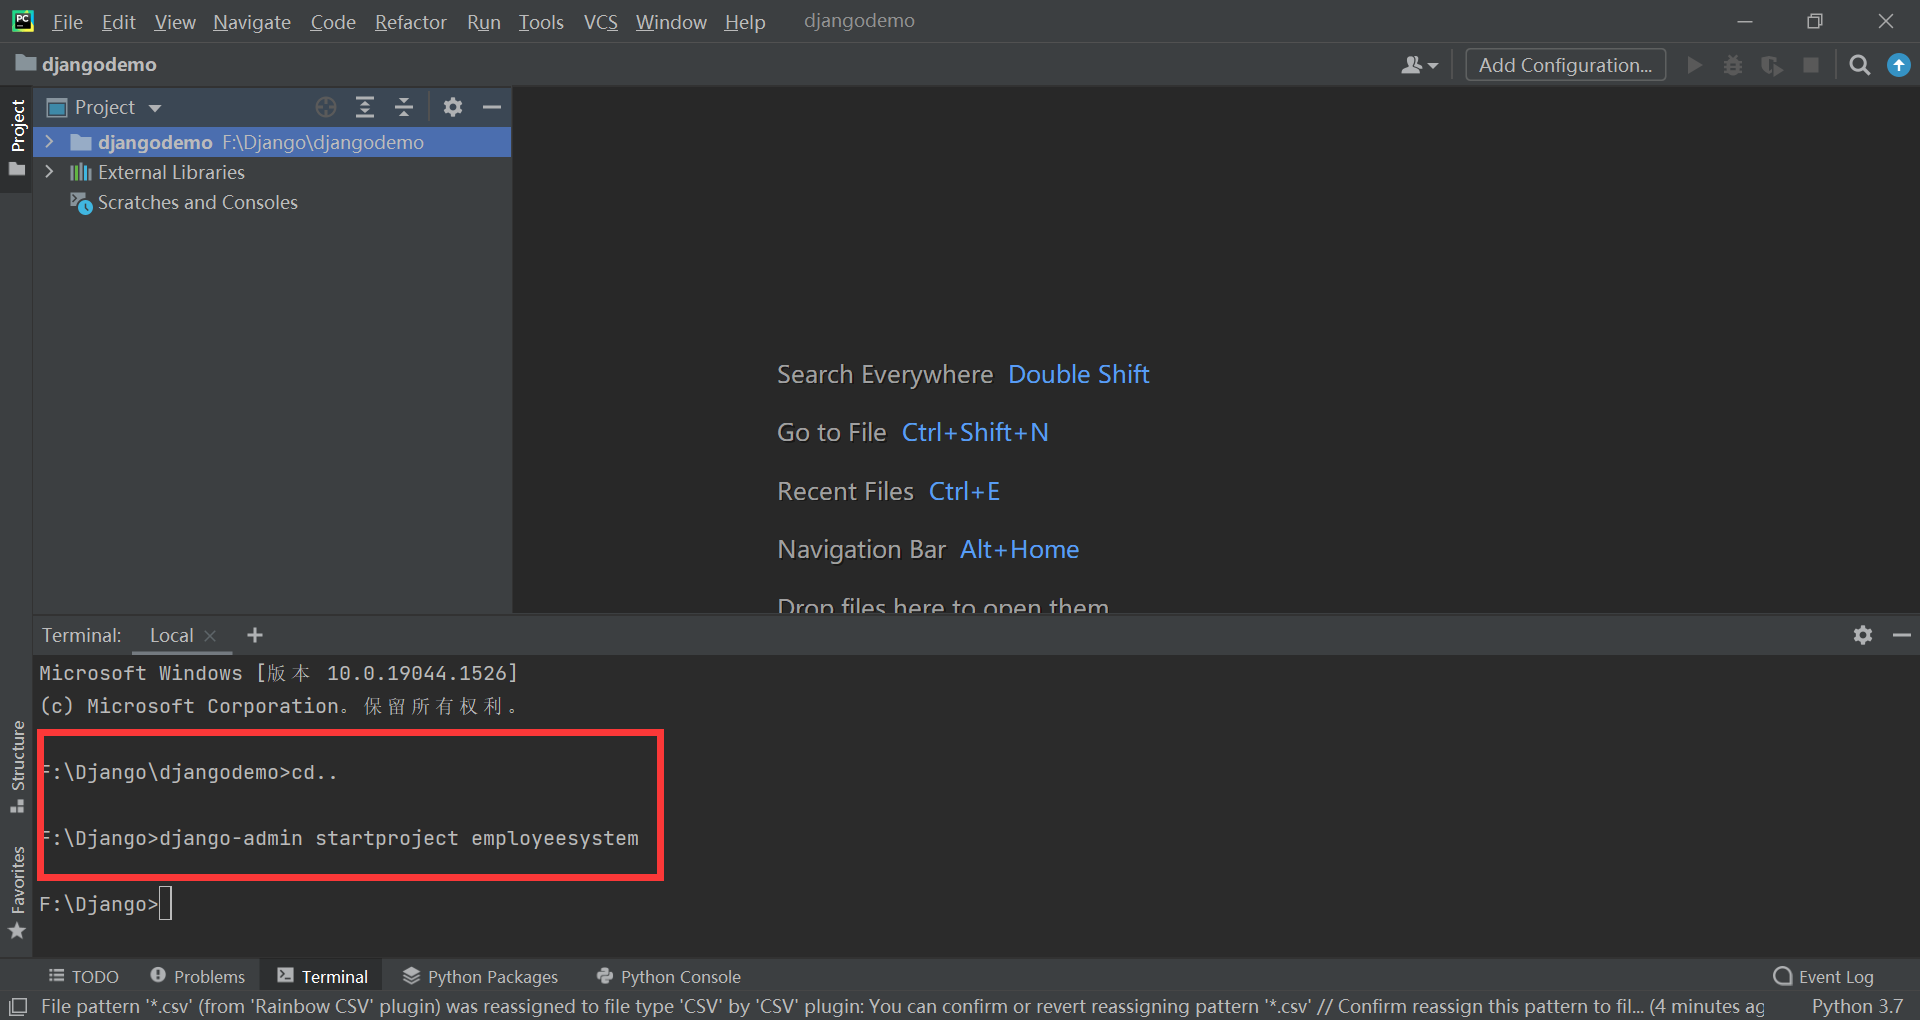Click Add Configuration button
The image size is (1920, 1020).
point(1565,65)
